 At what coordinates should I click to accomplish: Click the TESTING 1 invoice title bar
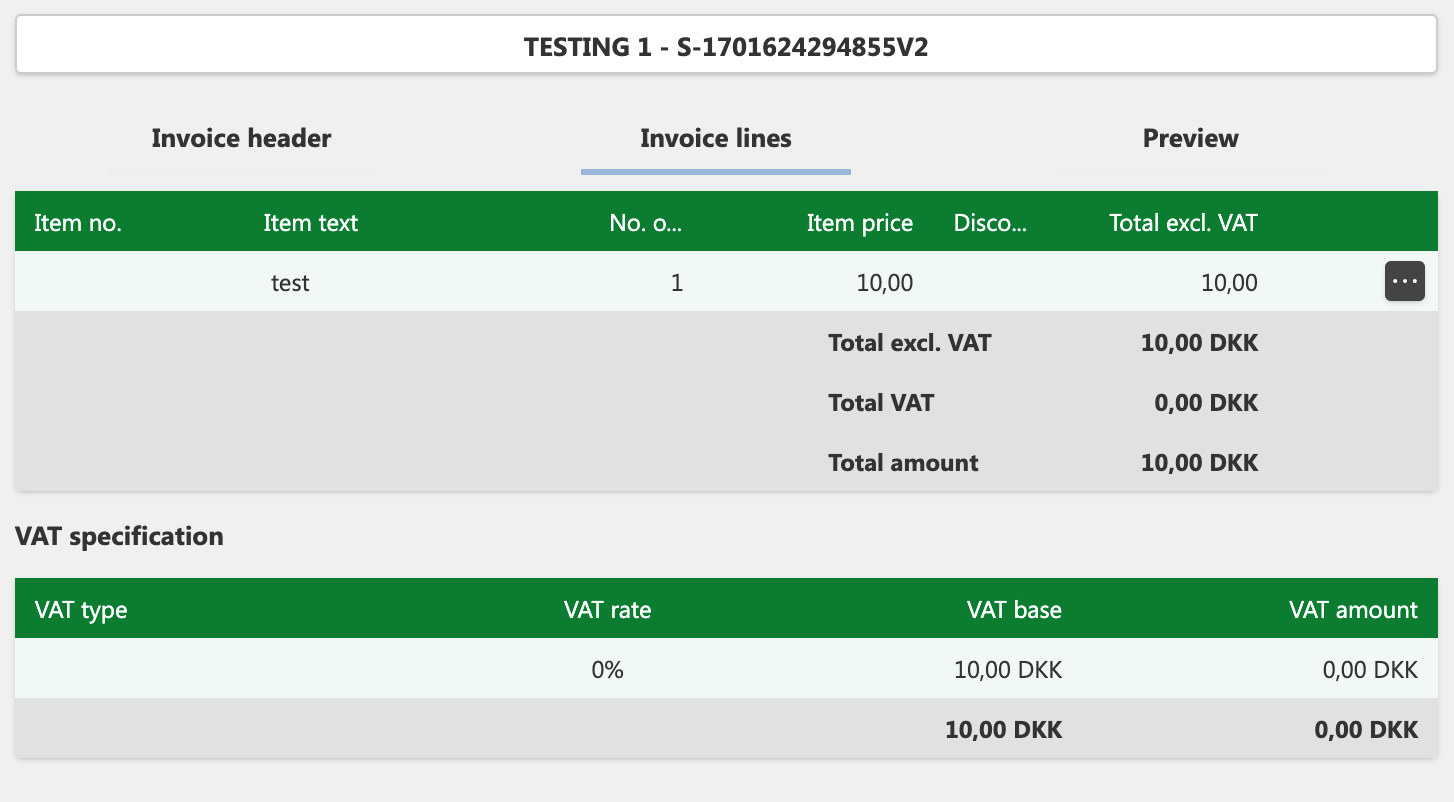pos(727,45)
